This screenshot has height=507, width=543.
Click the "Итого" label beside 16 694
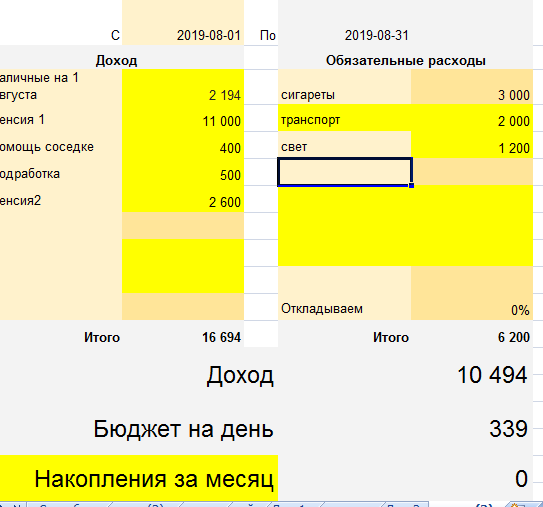tap(102, 337)
